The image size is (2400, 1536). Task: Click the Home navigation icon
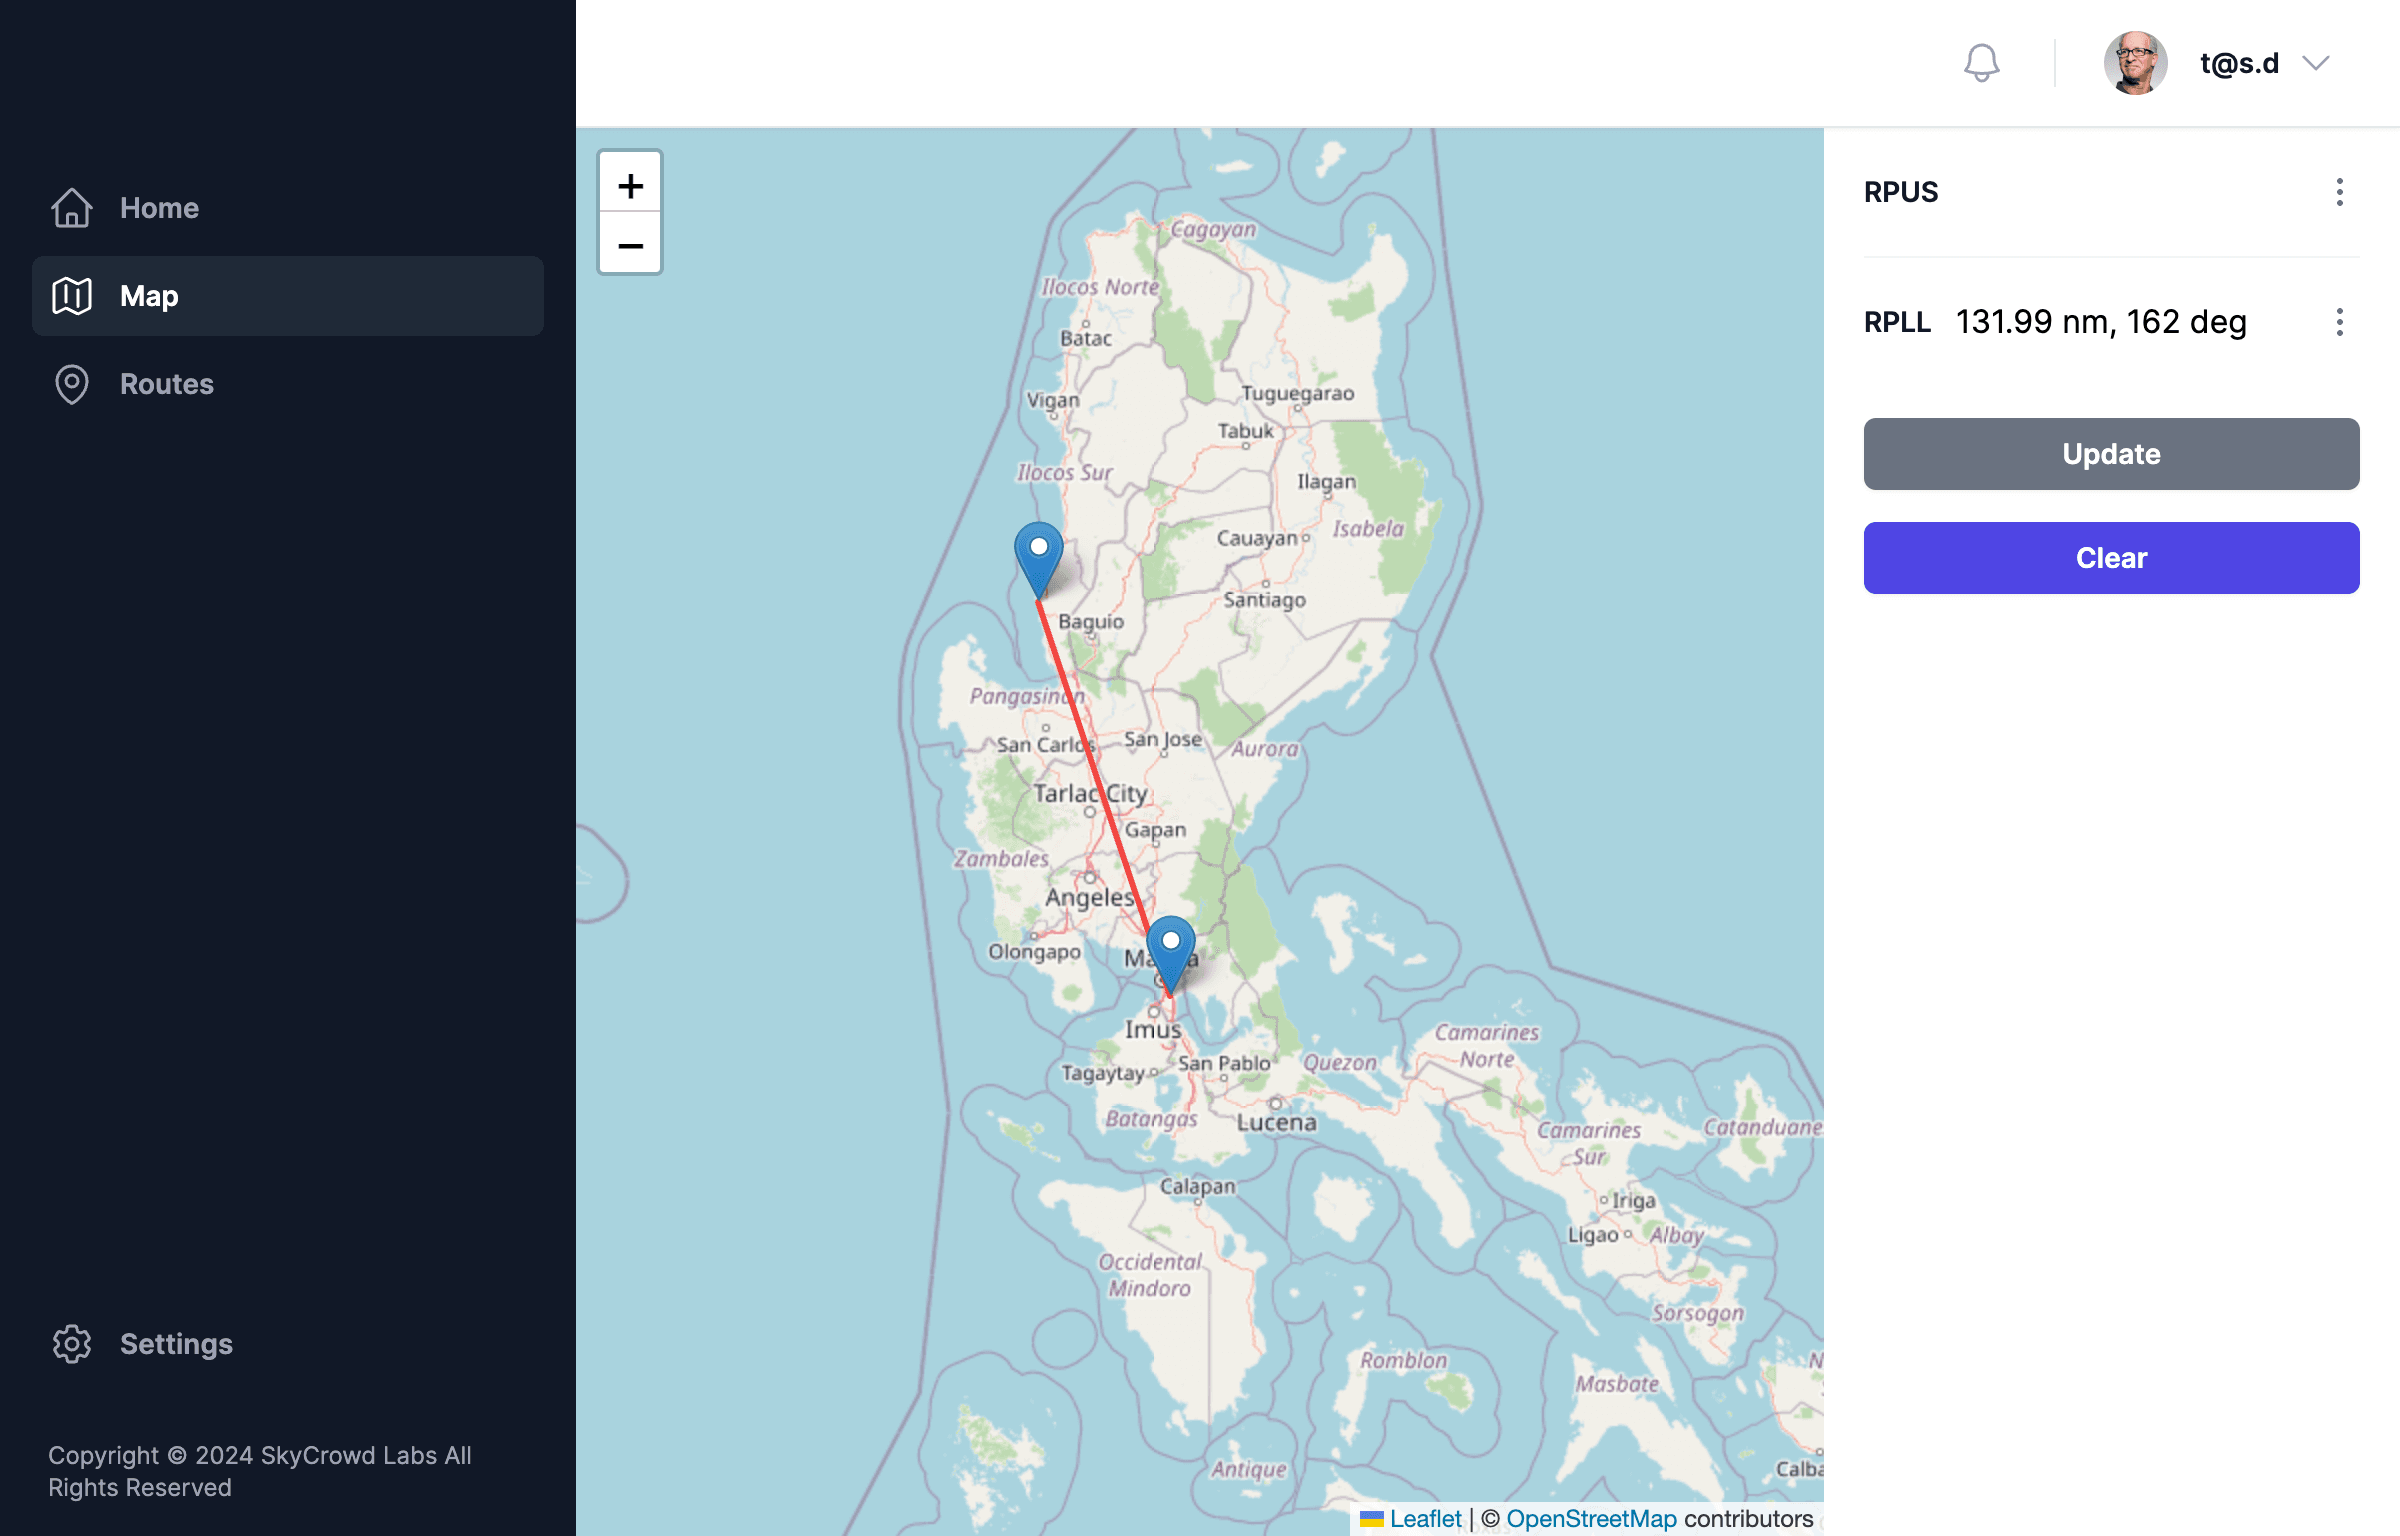[x=72, y=206]
